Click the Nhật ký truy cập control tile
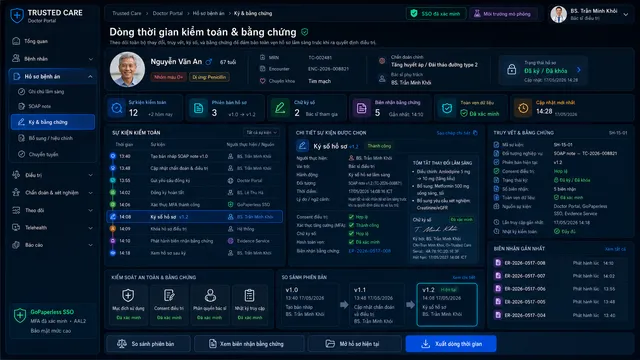This screenshot has height=360, width=640. coord(249,304)
